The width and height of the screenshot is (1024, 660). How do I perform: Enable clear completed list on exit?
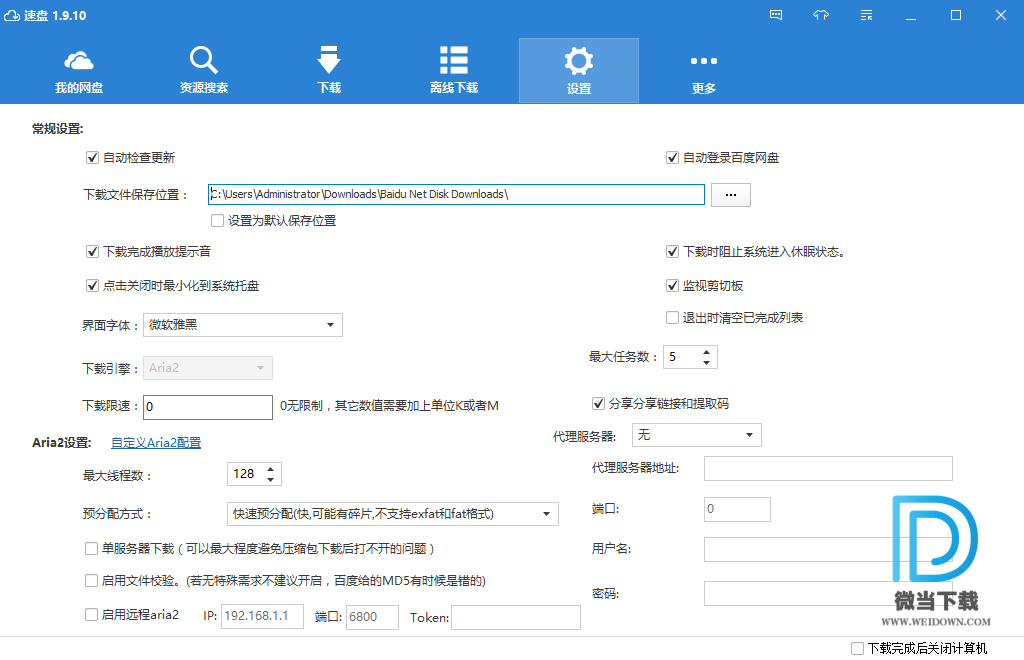click(x=673, y=318)
